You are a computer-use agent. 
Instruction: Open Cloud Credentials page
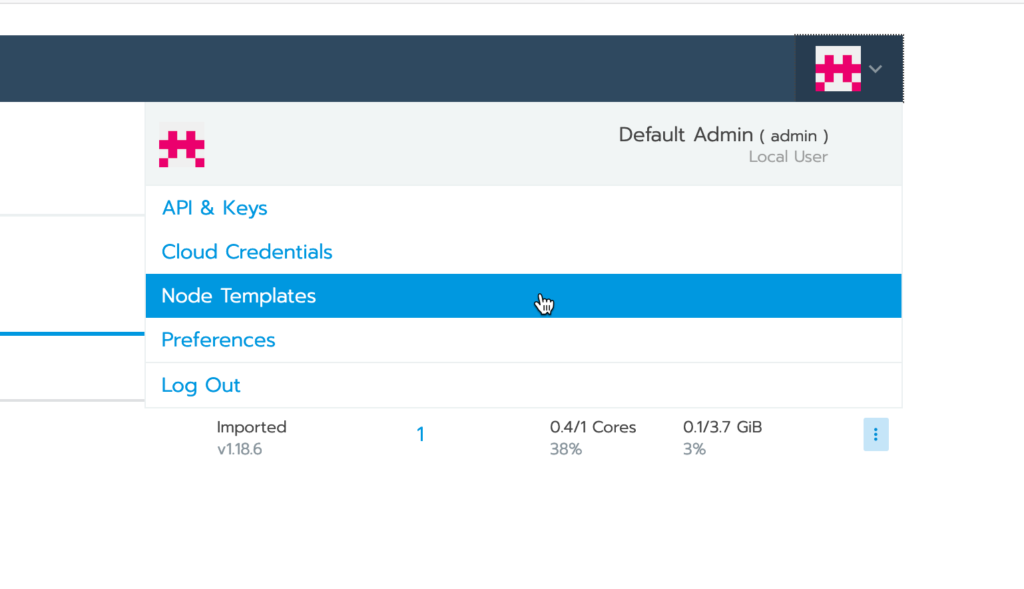tap(247, 252)
